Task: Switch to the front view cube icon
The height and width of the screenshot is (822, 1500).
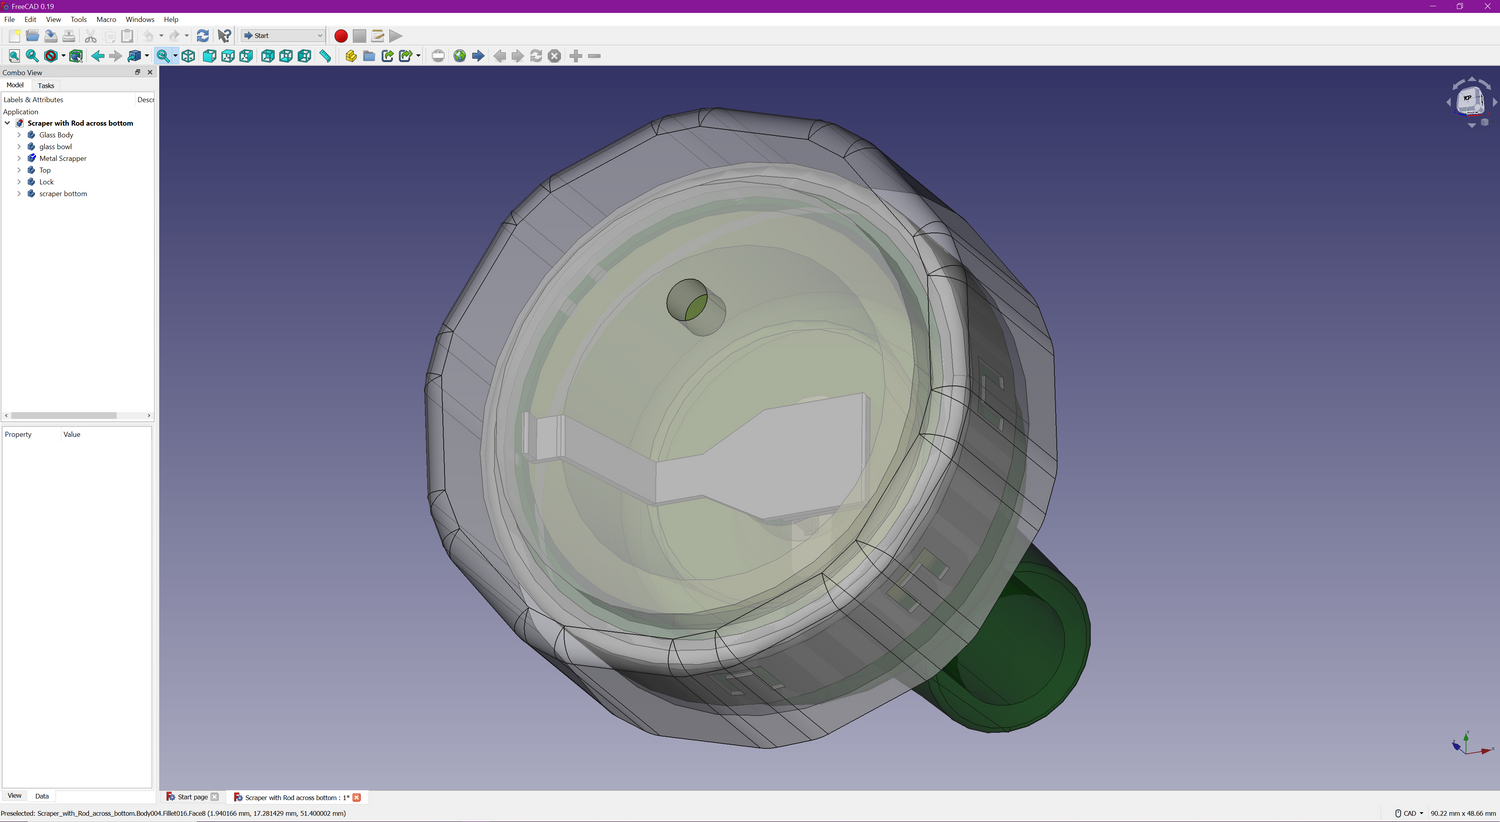Action: (209, 56)
